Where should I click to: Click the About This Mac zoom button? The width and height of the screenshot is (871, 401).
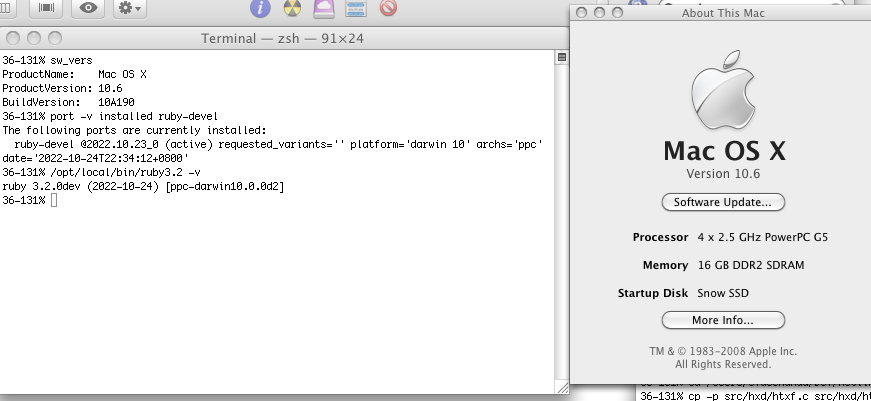(x=617, y=12)
